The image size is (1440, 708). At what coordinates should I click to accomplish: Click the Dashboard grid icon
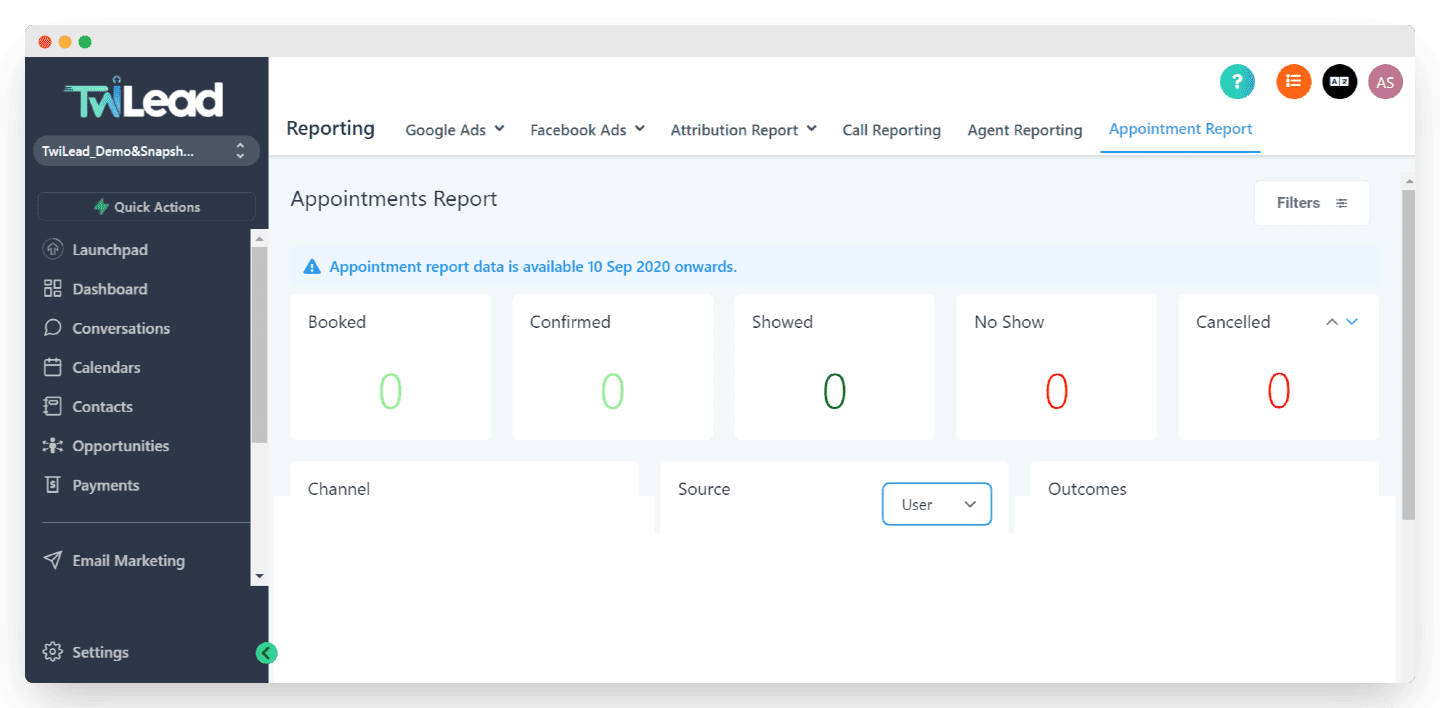click(x=53, y=289)
